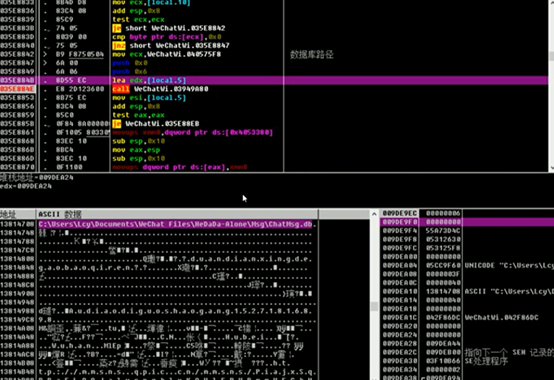Select the dump row at 13814988
The image size is (554, 380).
click(158, 311)
